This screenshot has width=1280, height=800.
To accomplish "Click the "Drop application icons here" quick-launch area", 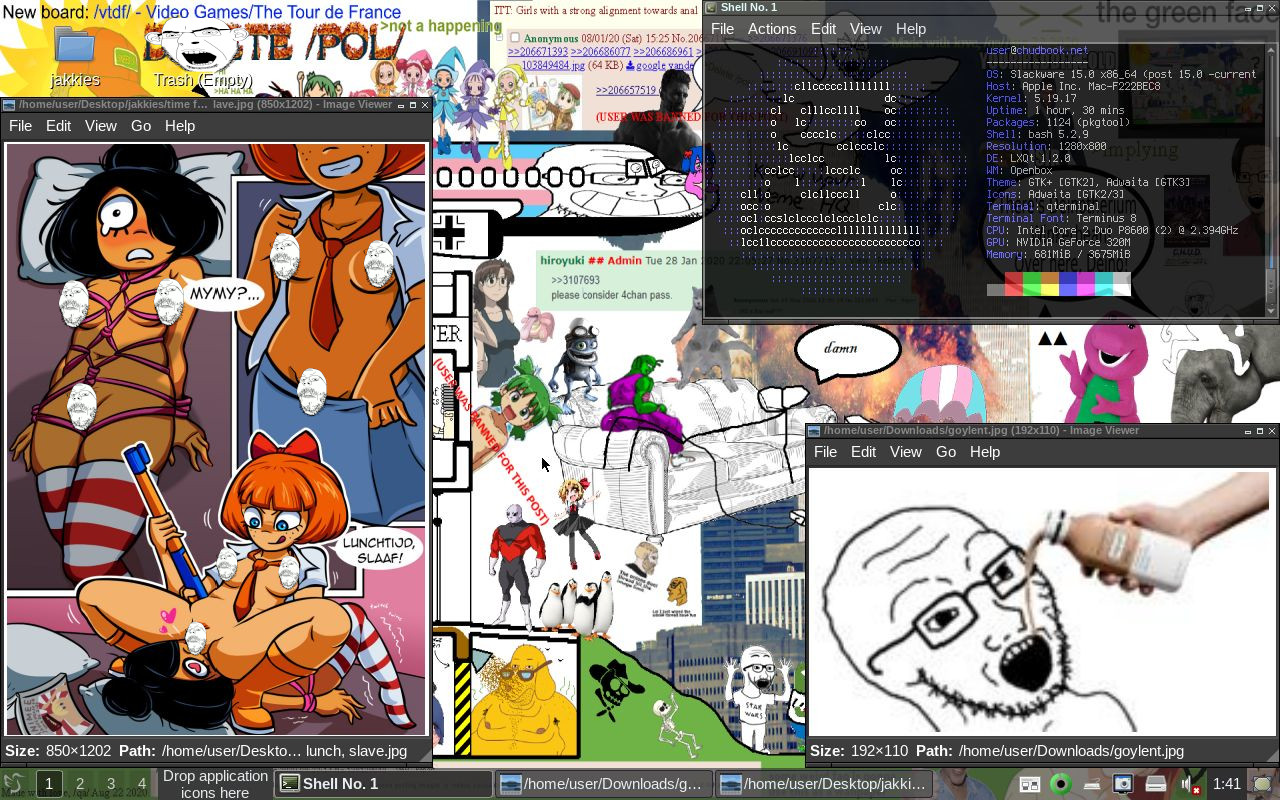I will point(215,784).
